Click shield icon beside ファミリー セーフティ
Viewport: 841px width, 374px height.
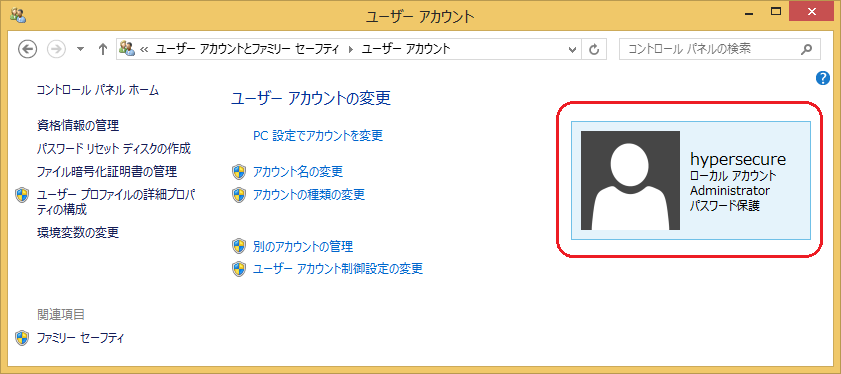[x=21, y=338]
